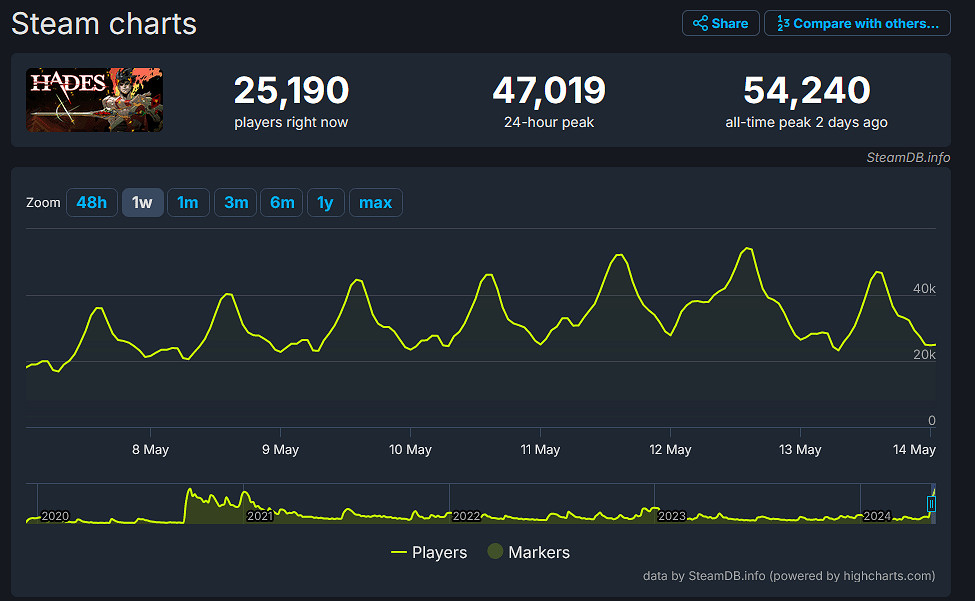Choose the 3m zoom option
Screen dimensions: 975x601
[x=236, y=203]
